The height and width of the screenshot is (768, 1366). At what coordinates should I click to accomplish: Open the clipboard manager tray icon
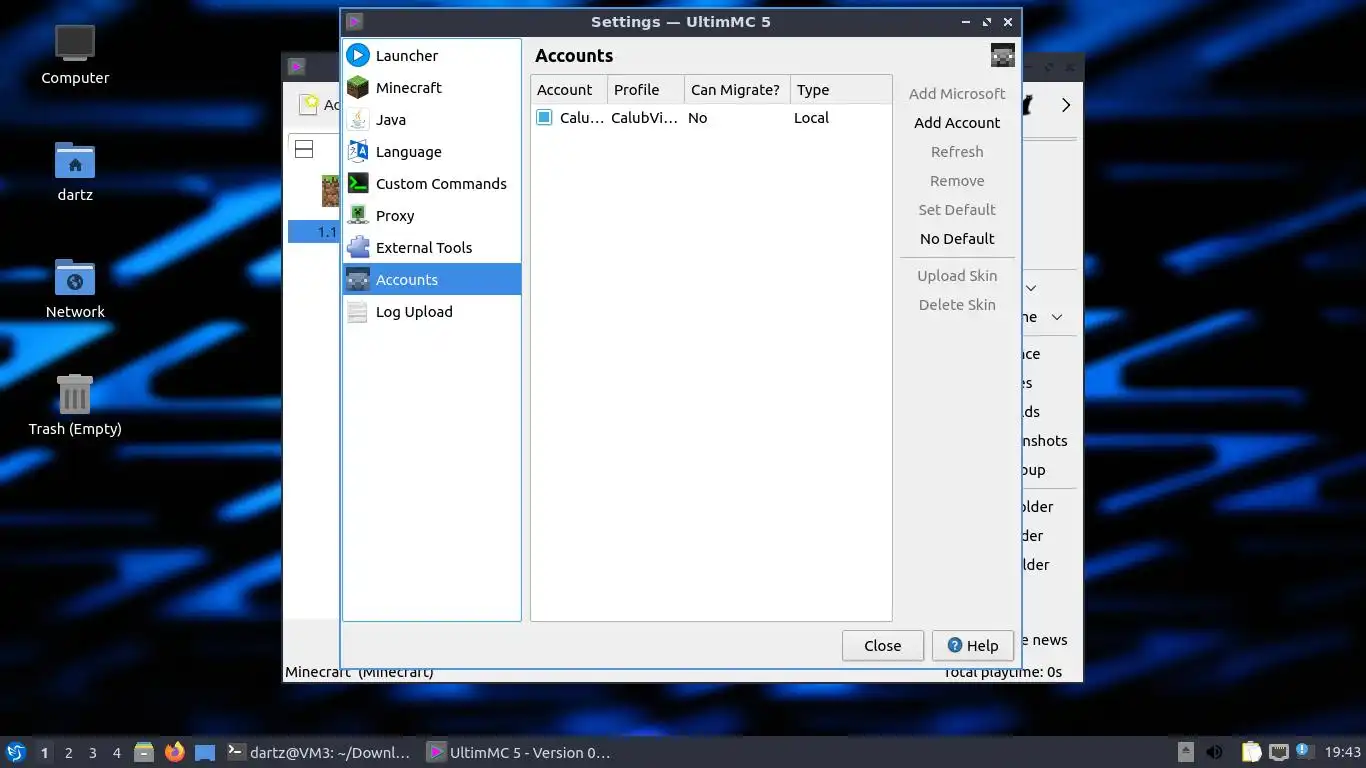coord(1252,752)
